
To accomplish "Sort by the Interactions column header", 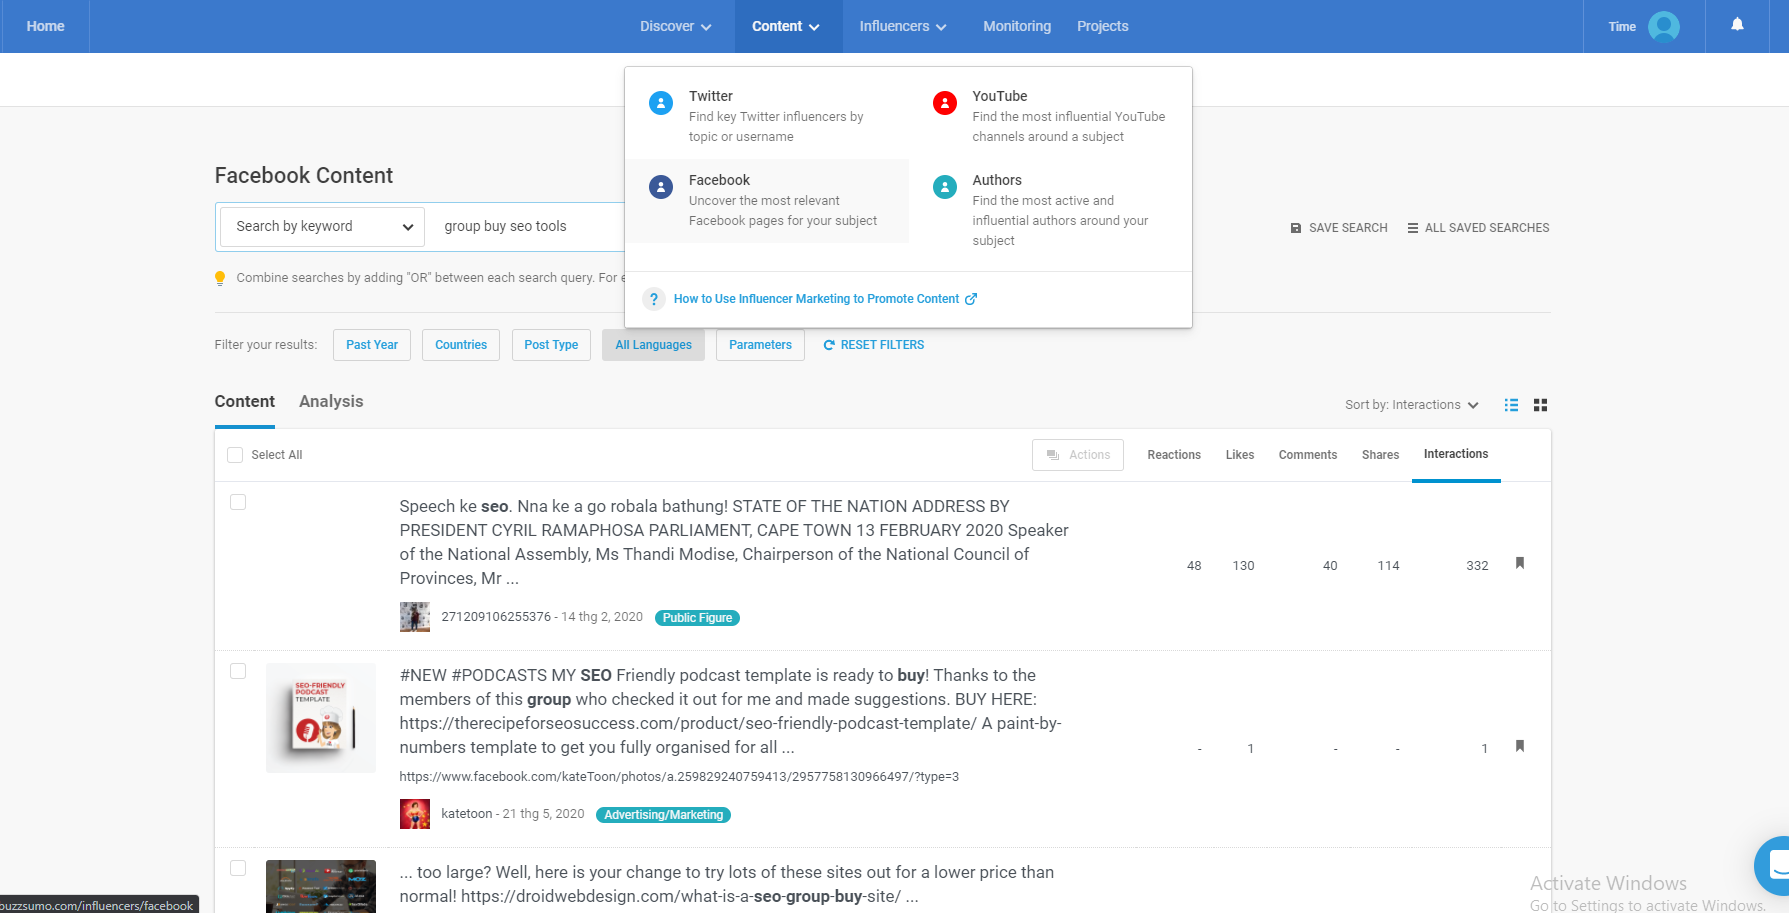I will (x=1456, y=454).
